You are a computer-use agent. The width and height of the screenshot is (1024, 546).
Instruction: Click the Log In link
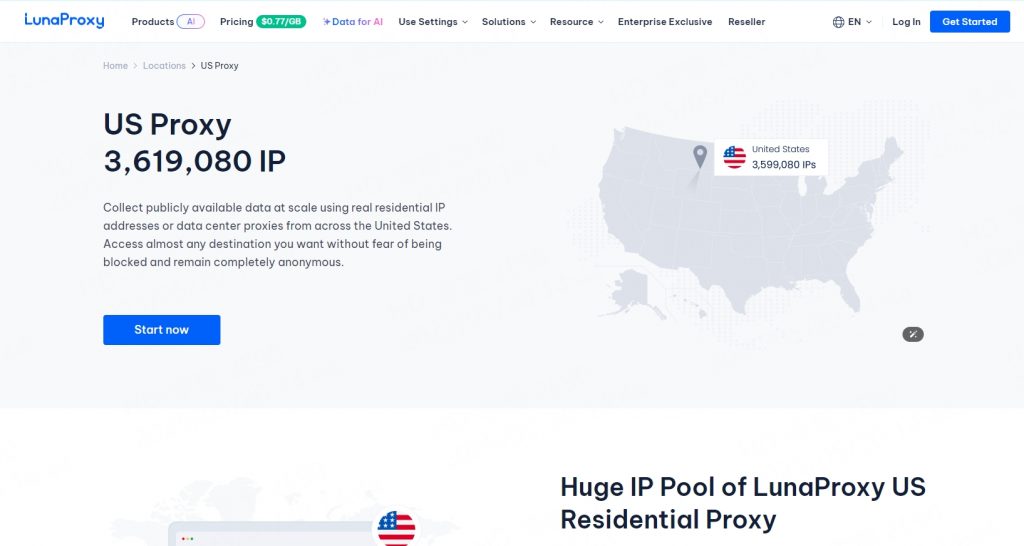coord(906,22)
